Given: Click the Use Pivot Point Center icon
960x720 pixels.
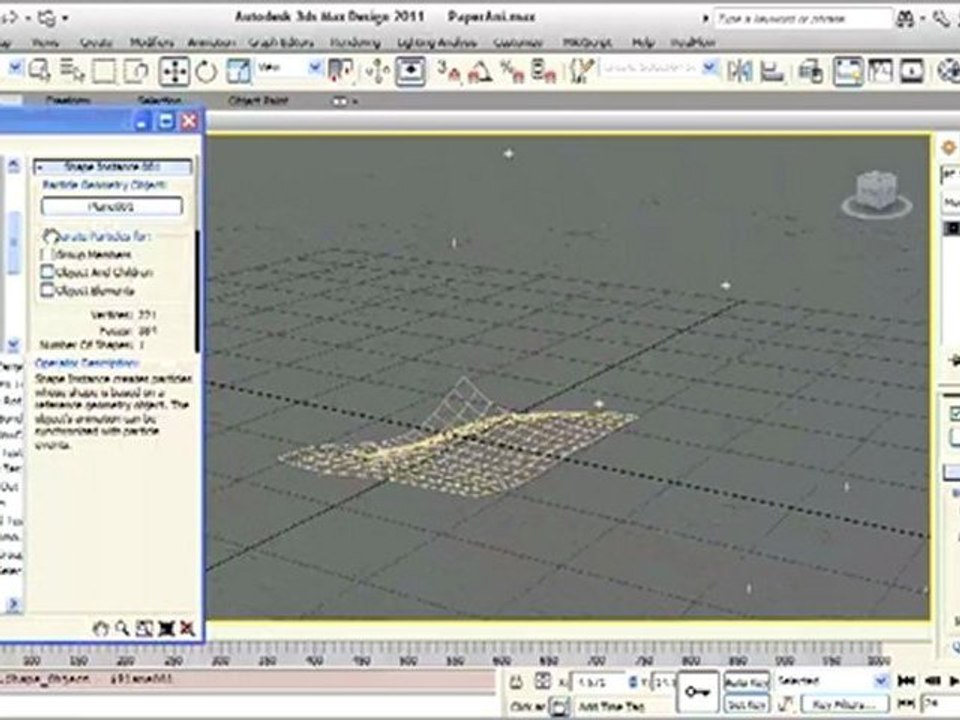Looking at the screenshot, I should pos(341,71).
